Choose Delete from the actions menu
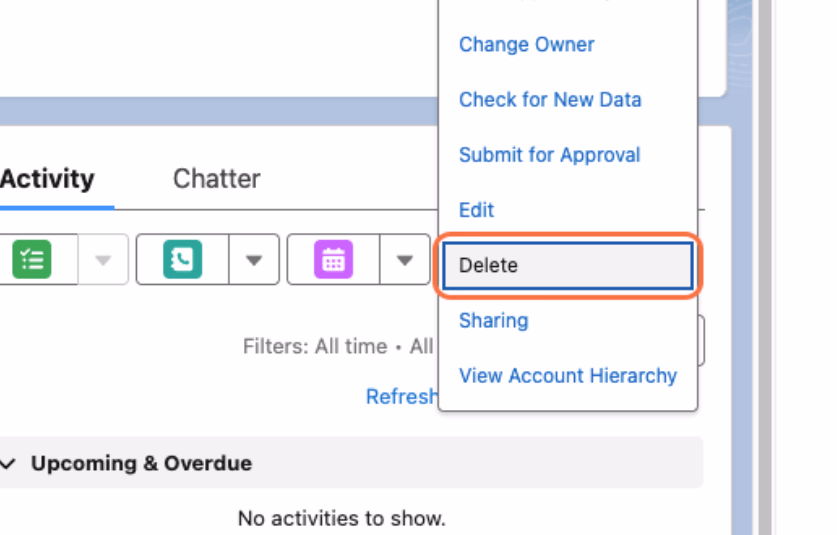Screen dimensions: 837x535 (567, 265)
